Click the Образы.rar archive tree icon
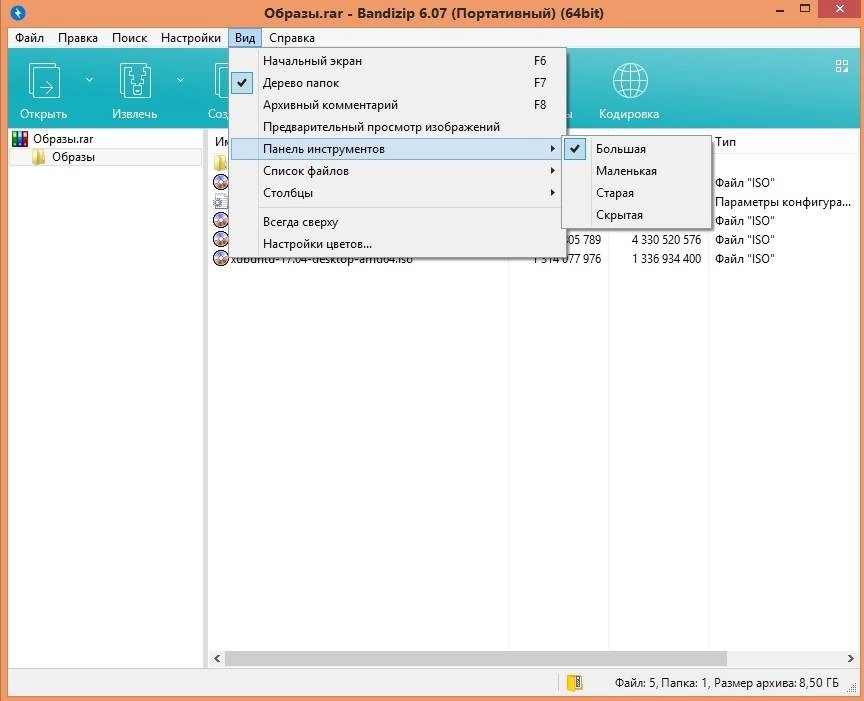Image resolution: width=864 pixels, height=701 pixels. (x=20, y=139)
